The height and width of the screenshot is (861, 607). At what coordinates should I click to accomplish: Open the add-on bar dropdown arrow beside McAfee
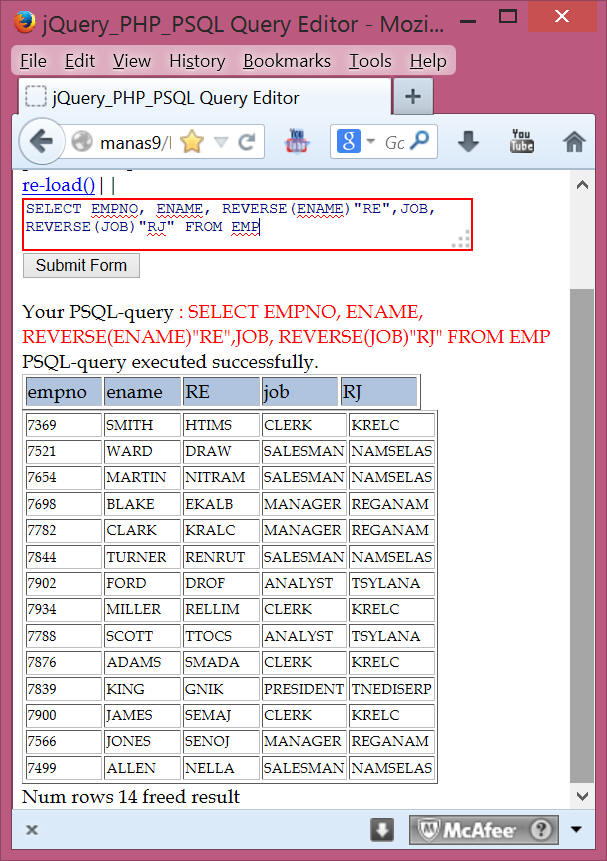point(576,829)
